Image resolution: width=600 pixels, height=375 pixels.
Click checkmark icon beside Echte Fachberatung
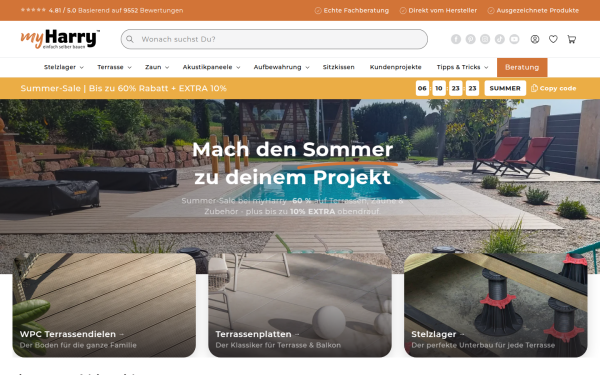(318, 11)
